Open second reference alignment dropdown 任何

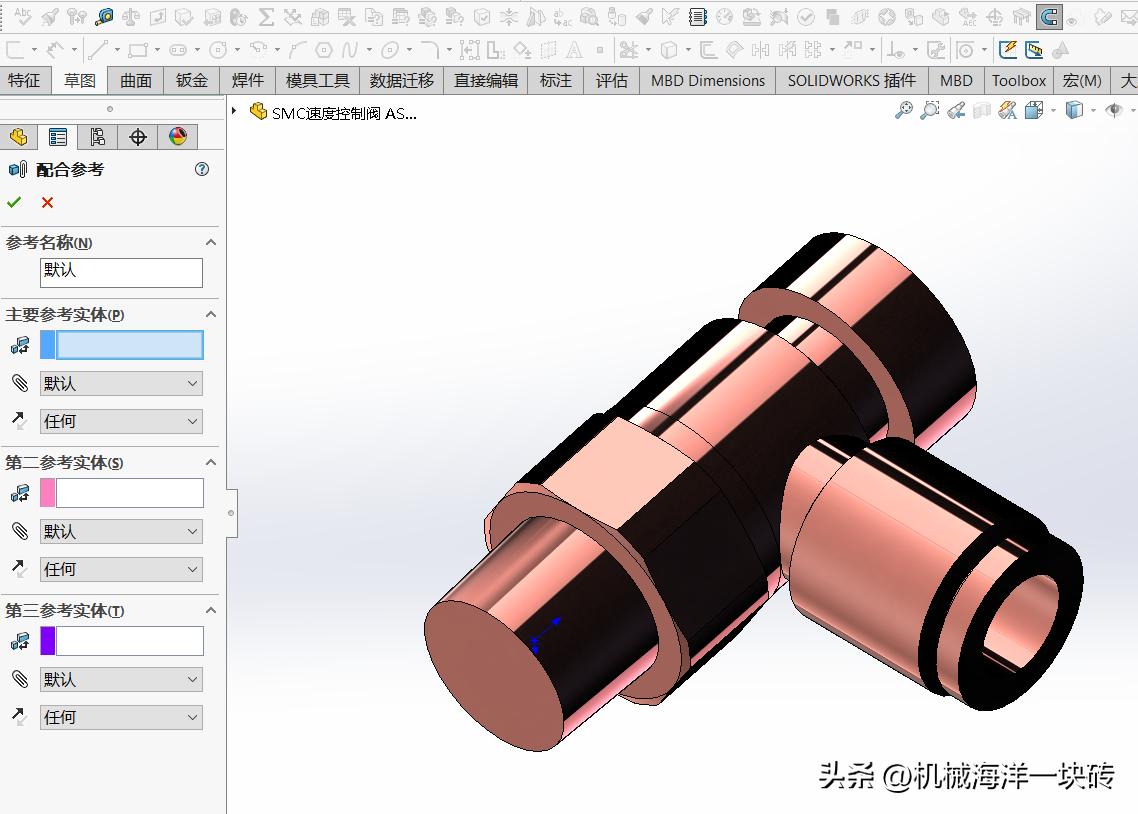(x=121, y=570)
